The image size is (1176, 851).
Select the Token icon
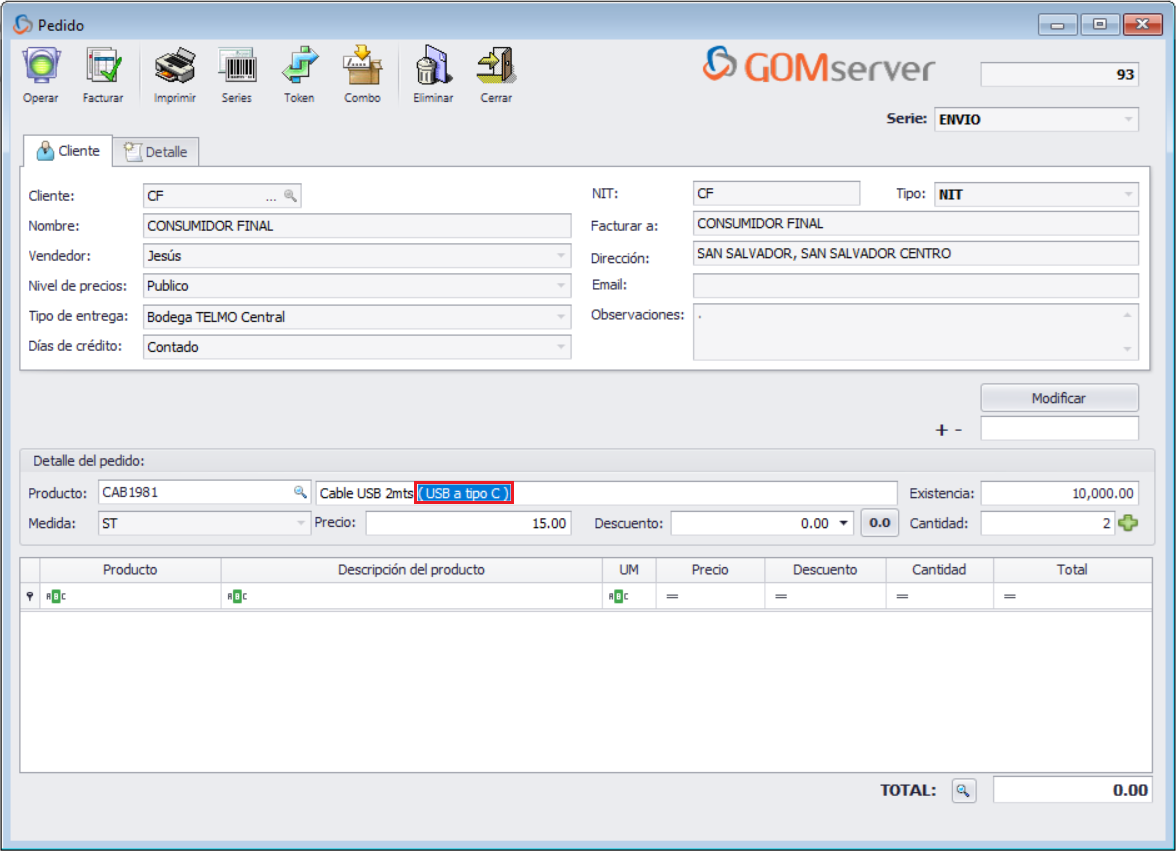pos(299,66)
